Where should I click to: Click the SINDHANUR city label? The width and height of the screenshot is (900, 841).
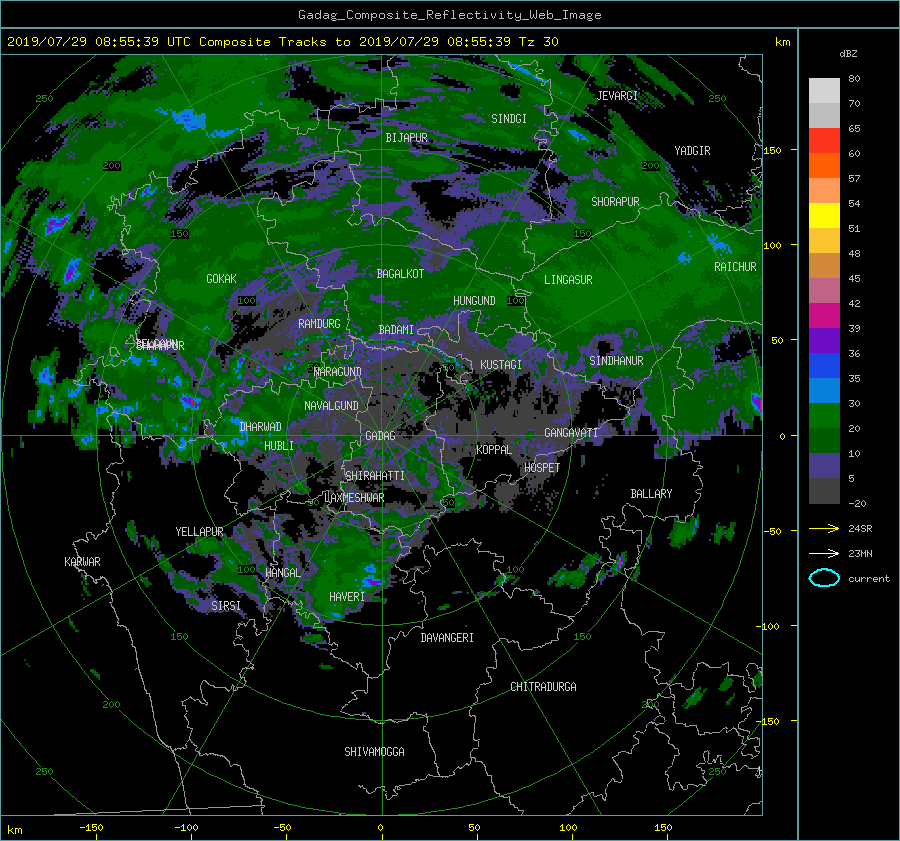(x=616, y=361)
